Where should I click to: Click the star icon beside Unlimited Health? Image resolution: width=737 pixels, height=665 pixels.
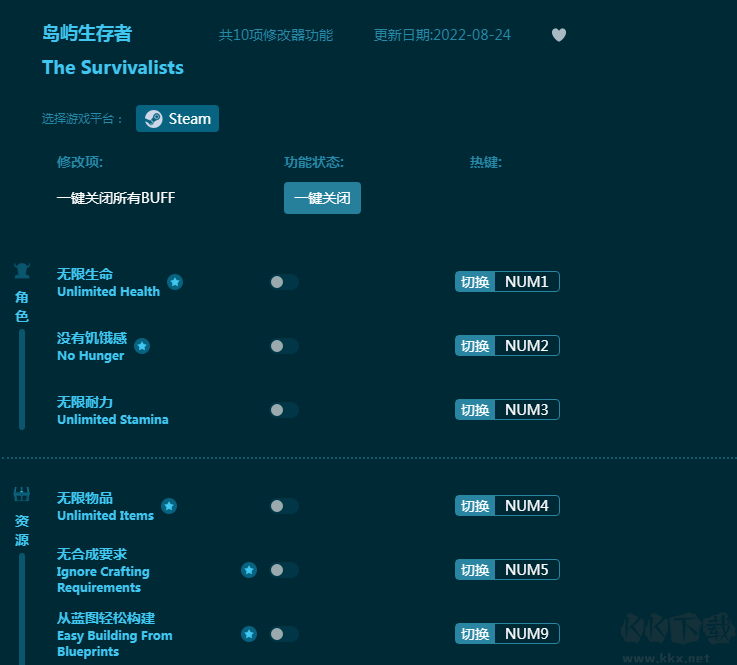(x=175, y=282)
